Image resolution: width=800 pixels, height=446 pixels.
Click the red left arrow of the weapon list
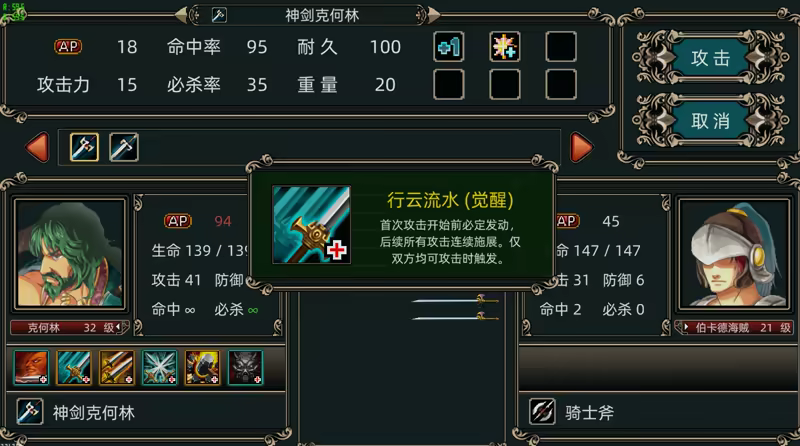(37, 147)
